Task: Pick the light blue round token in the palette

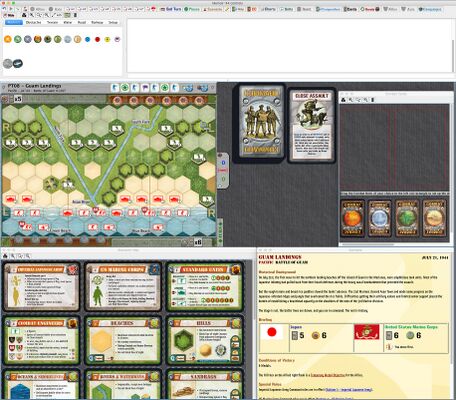Action: pyautogui.click(x=68, y=39)
